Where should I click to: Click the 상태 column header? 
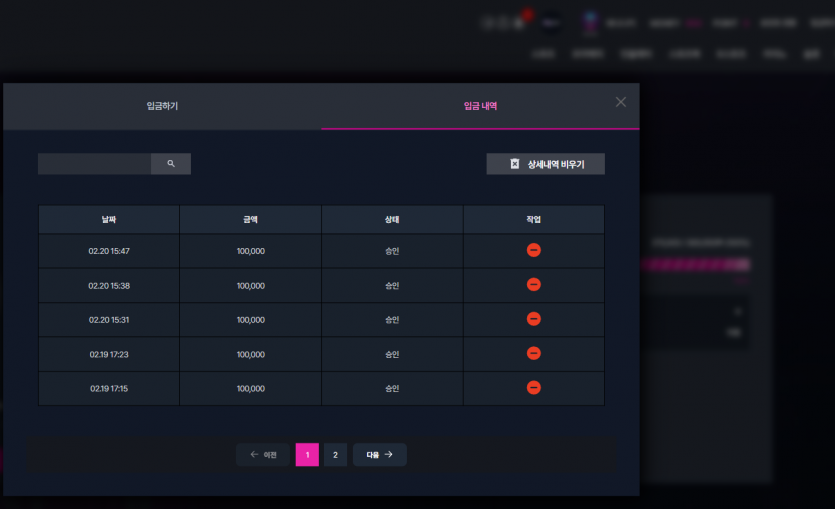point(392,219)
